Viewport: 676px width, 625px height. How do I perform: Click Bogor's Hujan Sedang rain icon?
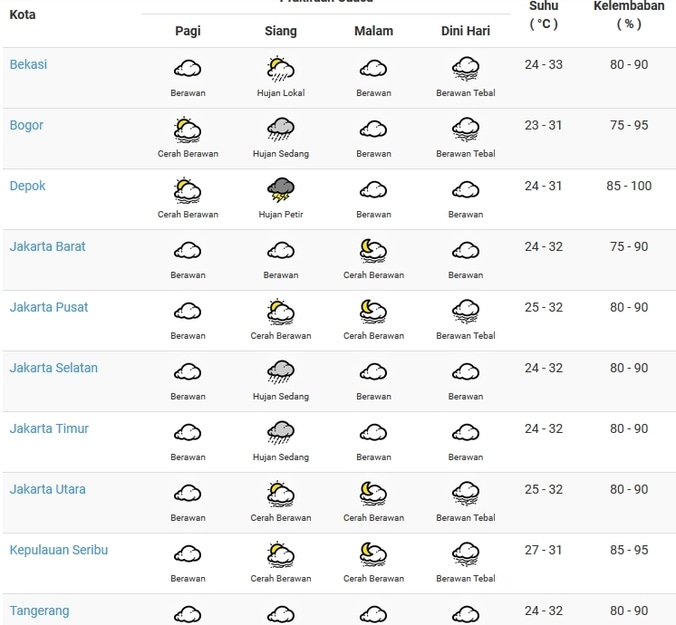point(280,129)
